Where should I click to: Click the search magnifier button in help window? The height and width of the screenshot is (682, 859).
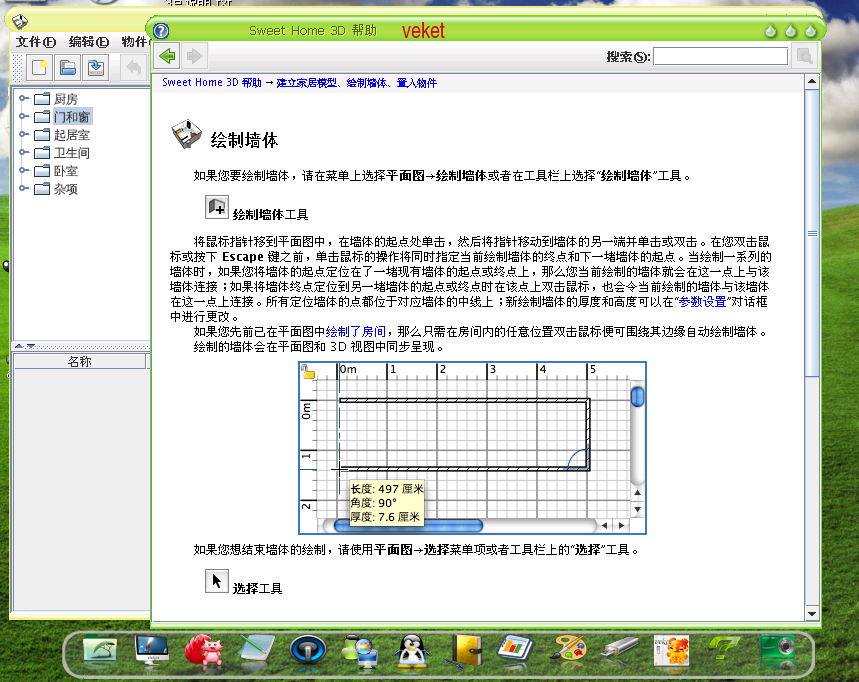click(804, 56)
